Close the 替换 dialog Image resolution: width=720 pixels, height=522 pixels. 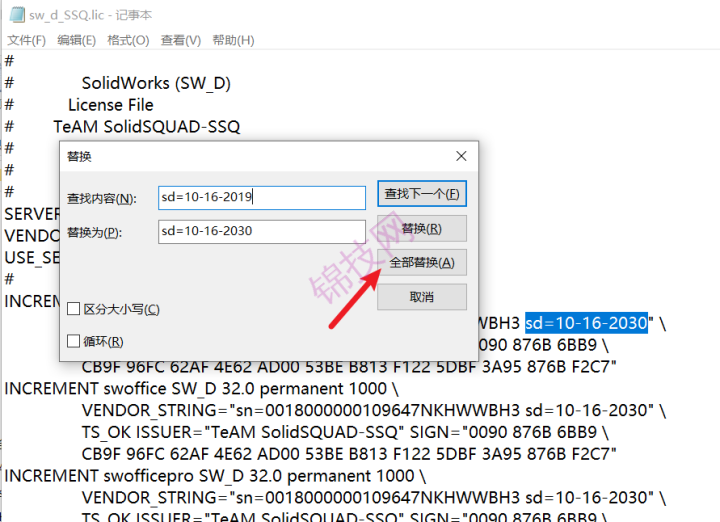point(461,156)
